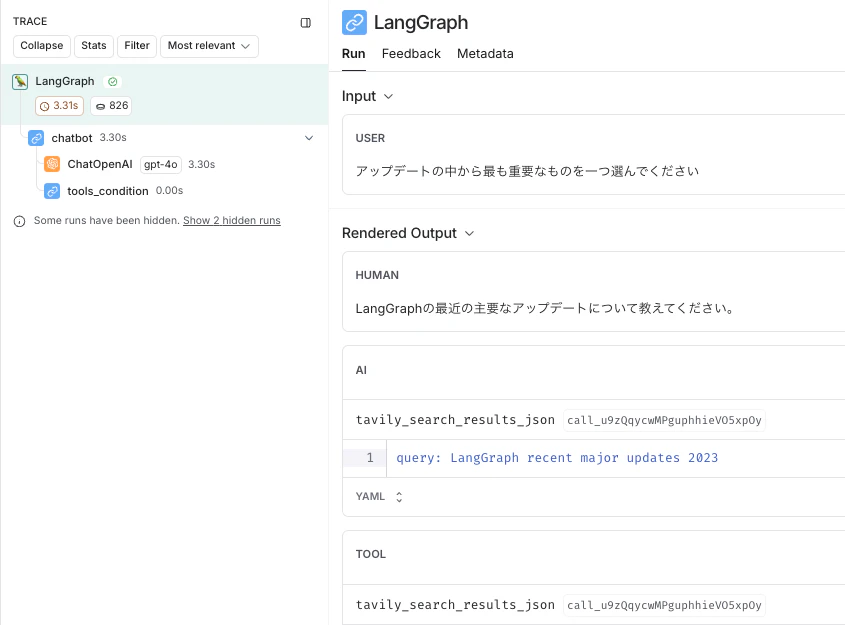Screen dimensions: 845x625
Task: Click the gpt-4o model tag
Action: tap(161, 164)
